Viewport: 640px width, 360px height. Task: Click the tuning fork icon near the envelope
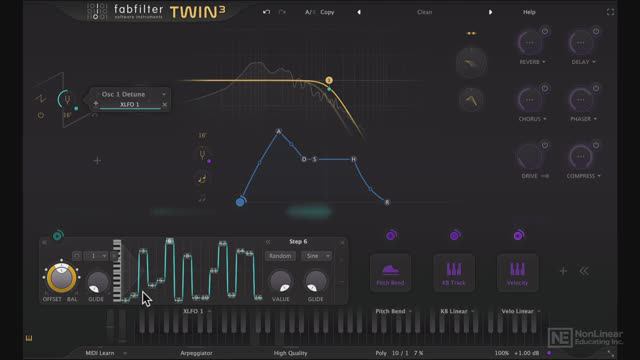202,155
